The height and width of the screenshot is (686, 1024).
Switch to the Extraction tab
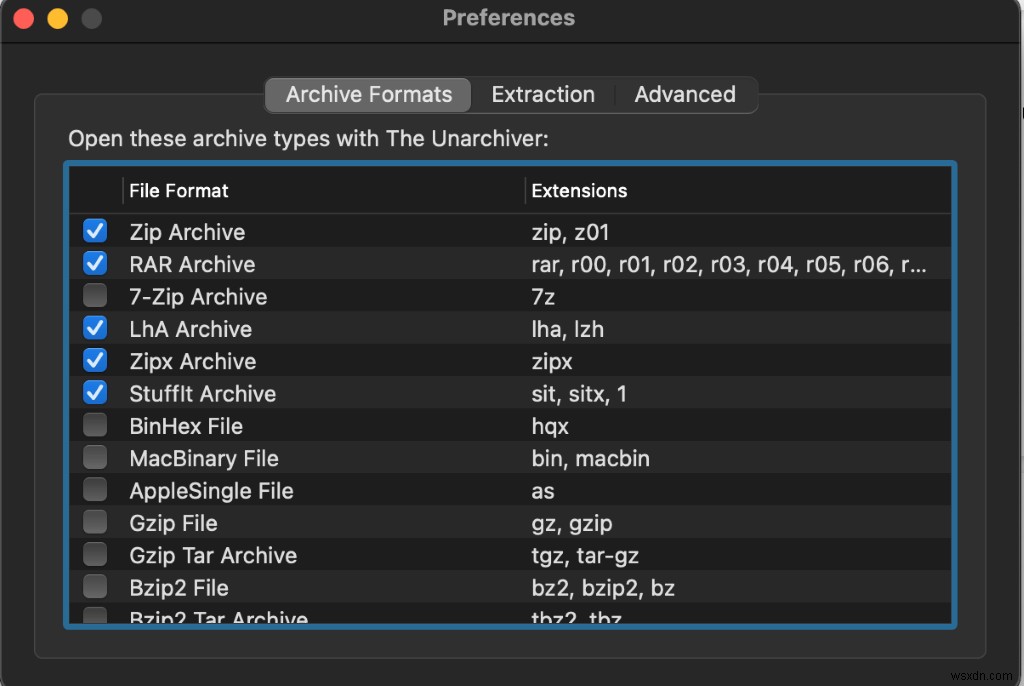coord(543,95)
